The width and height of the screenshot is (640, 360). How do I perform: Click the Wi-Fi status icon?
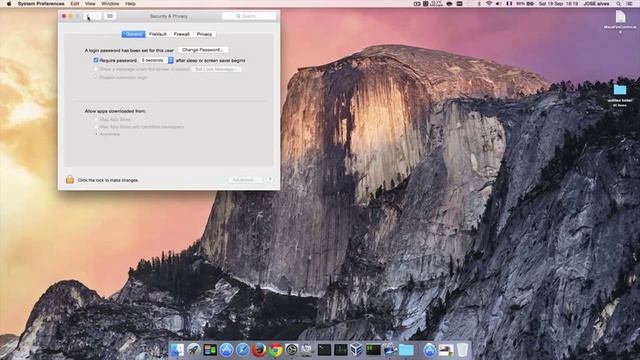(x=489, y=4)
